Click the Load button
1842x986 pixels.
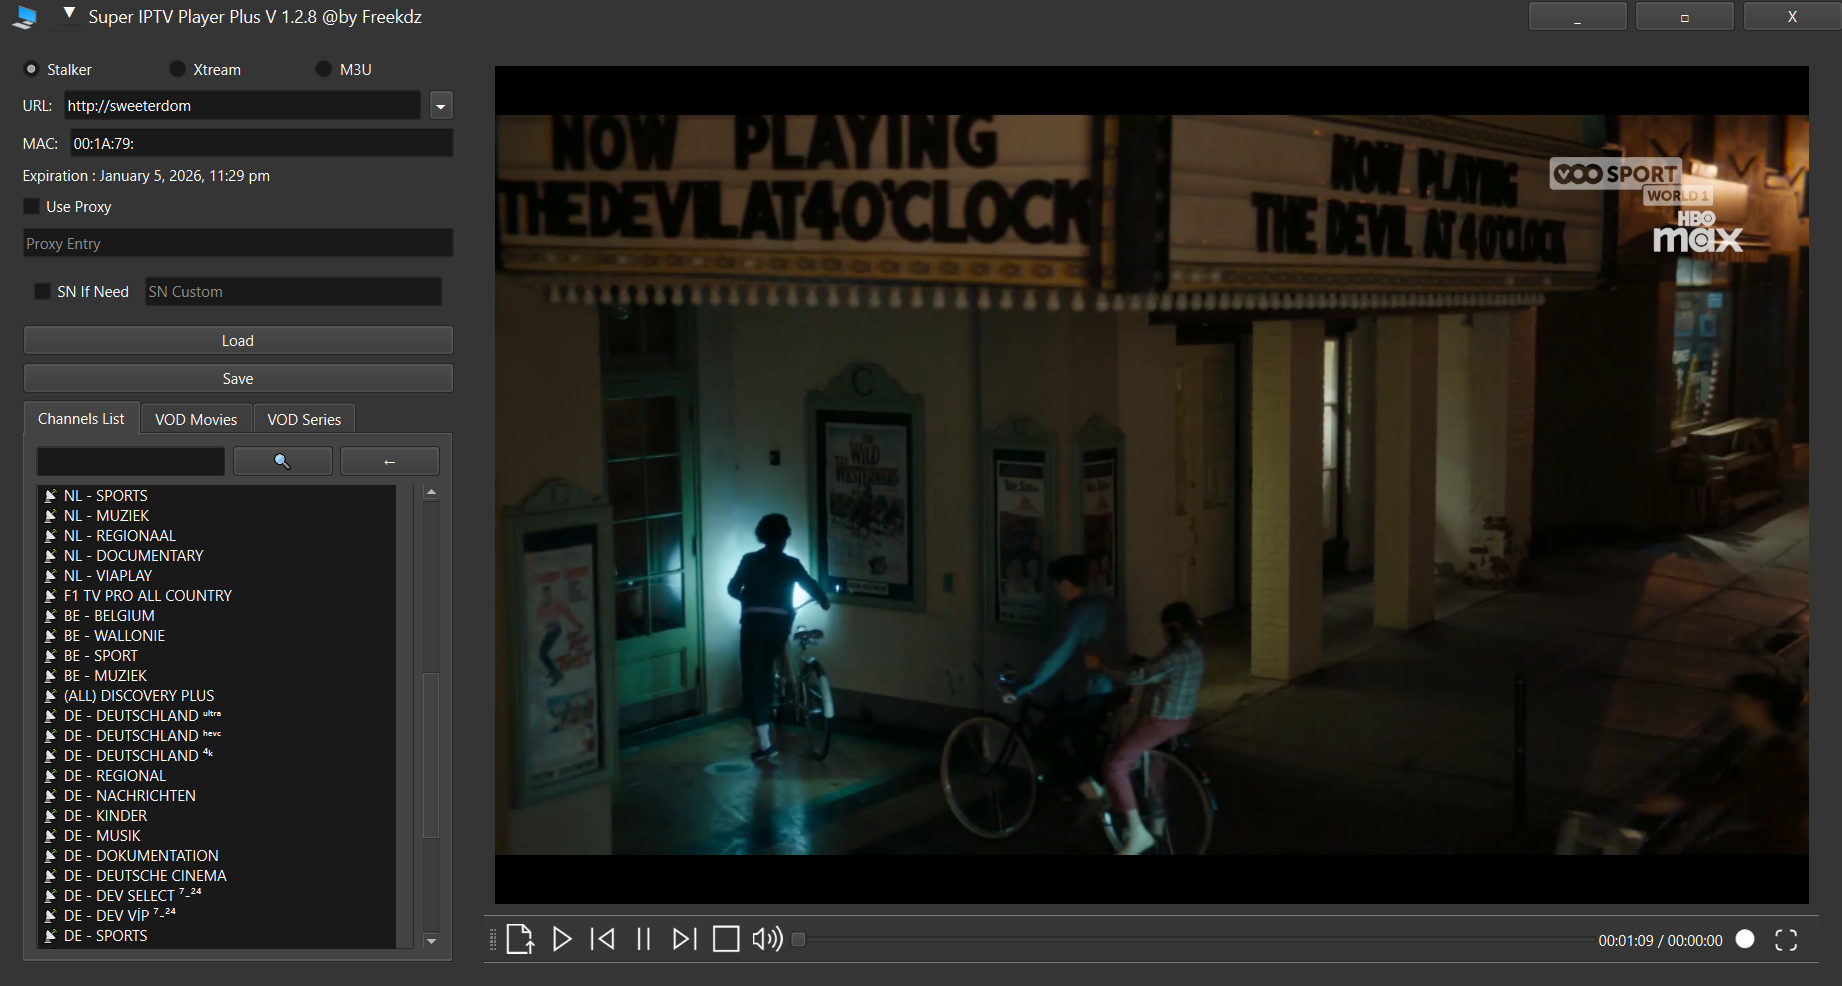coord(238,340)
